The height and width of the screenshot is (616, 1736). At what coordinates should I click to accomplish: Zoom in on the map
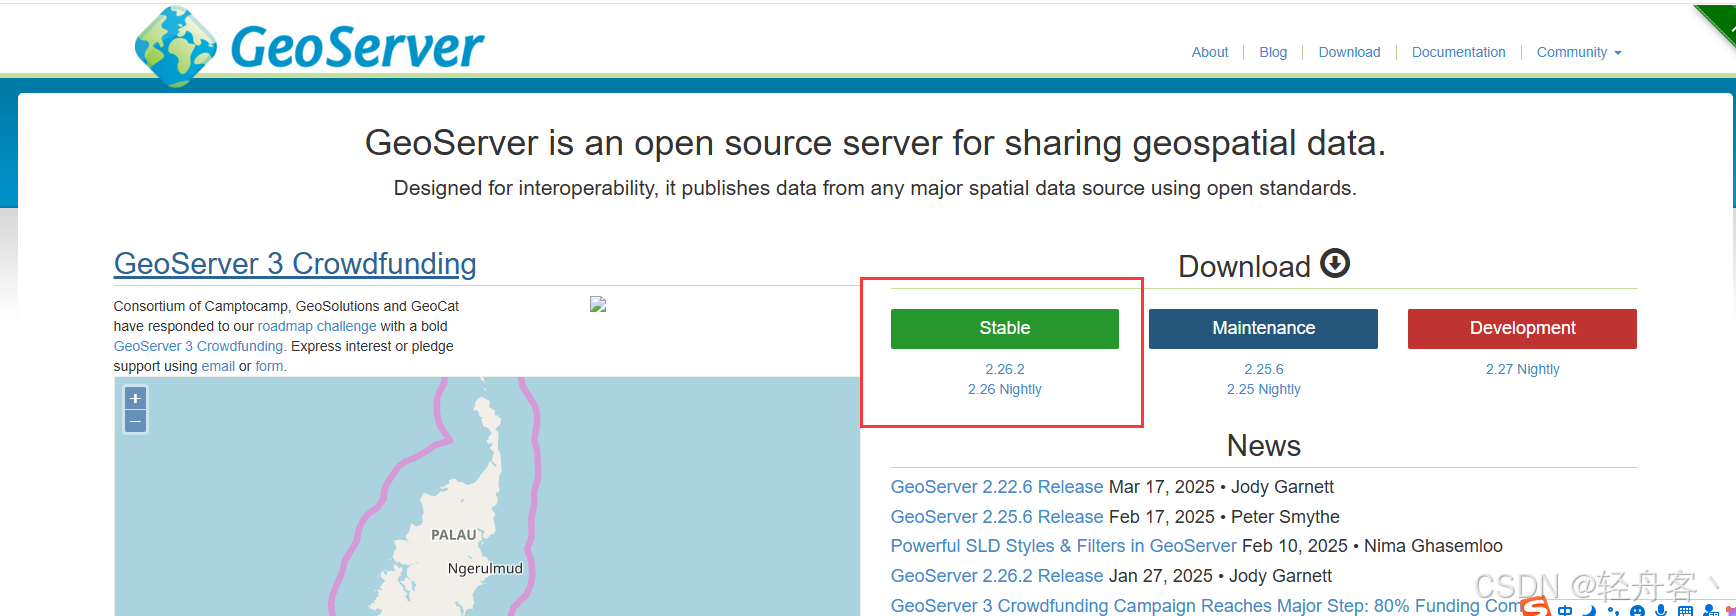click(x=135, y=398)
